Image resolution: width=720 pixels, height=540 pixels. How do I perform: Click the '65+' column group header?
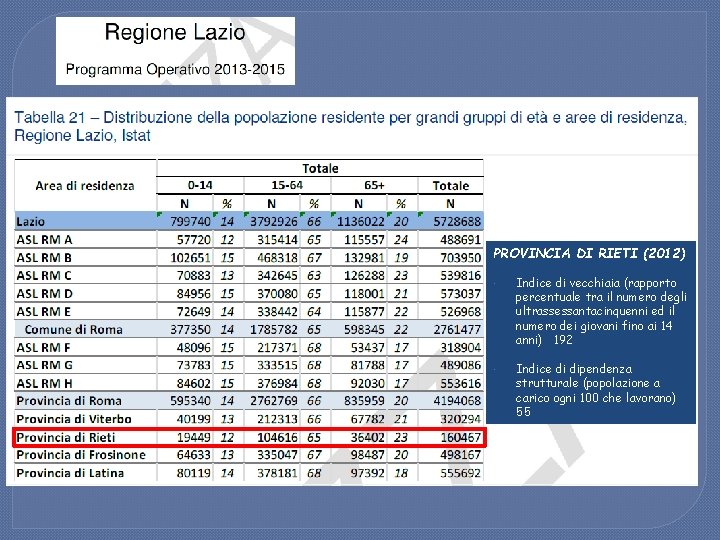pyautogui.click(x=374, y=186)
